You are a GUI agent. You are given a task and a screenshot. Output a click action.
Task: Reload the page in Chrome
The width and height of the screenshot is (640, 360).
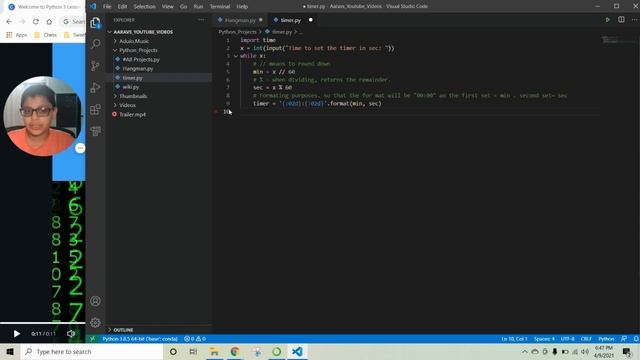point(36,22)
